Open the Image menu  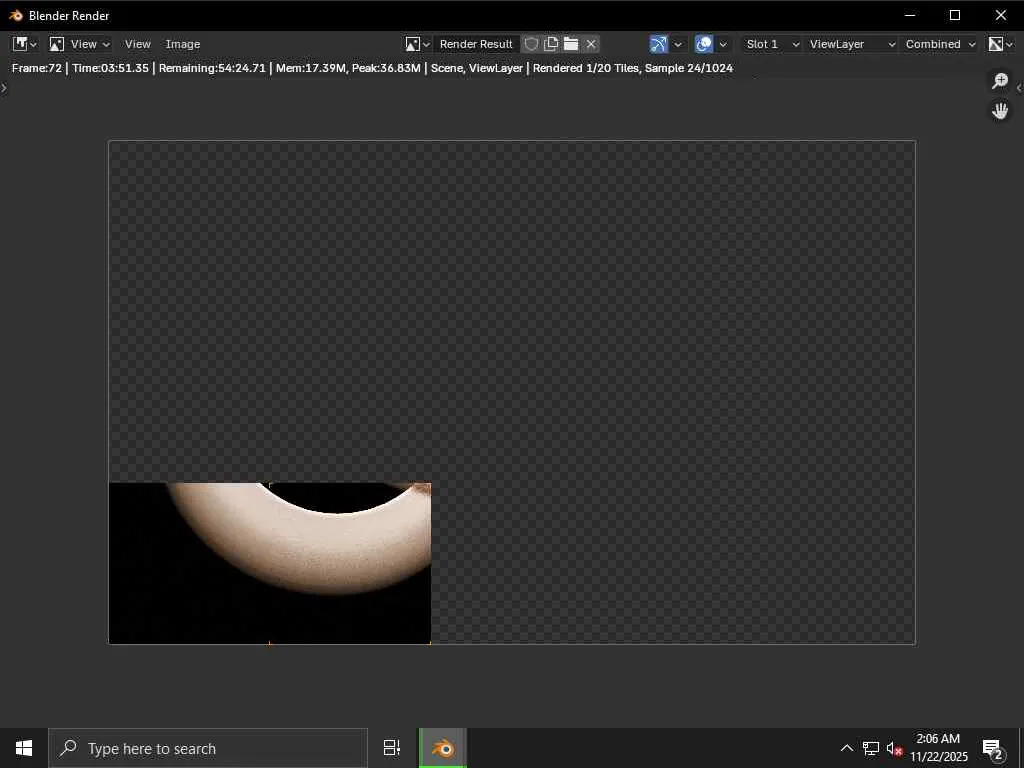183,44
